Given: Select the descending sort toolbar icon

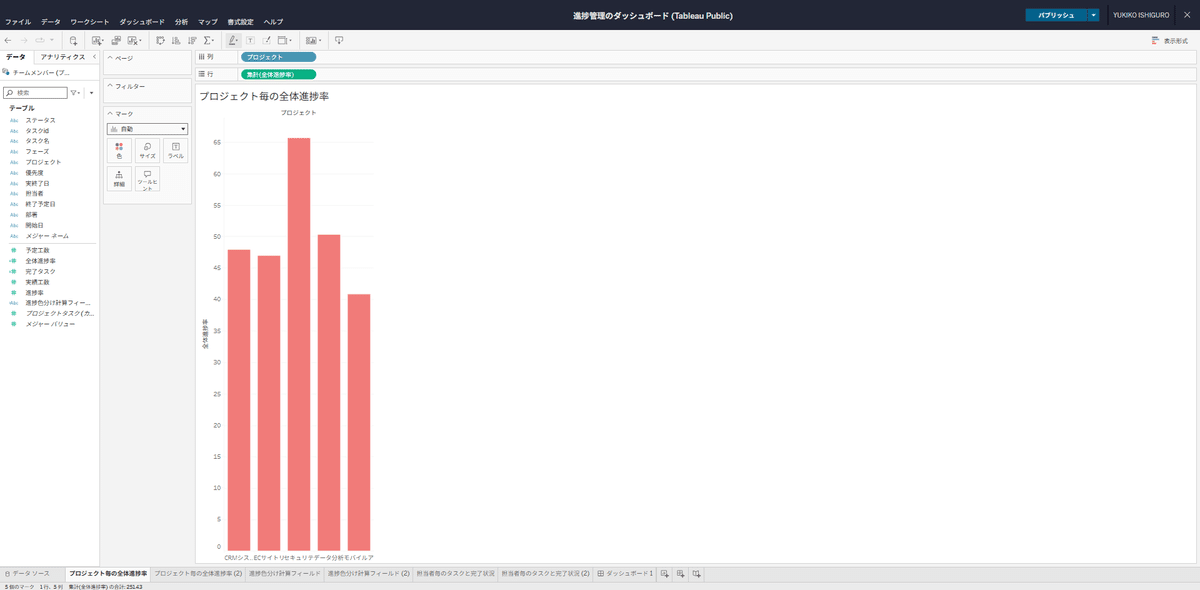Looking at the screenshot, I should point(193,41).
